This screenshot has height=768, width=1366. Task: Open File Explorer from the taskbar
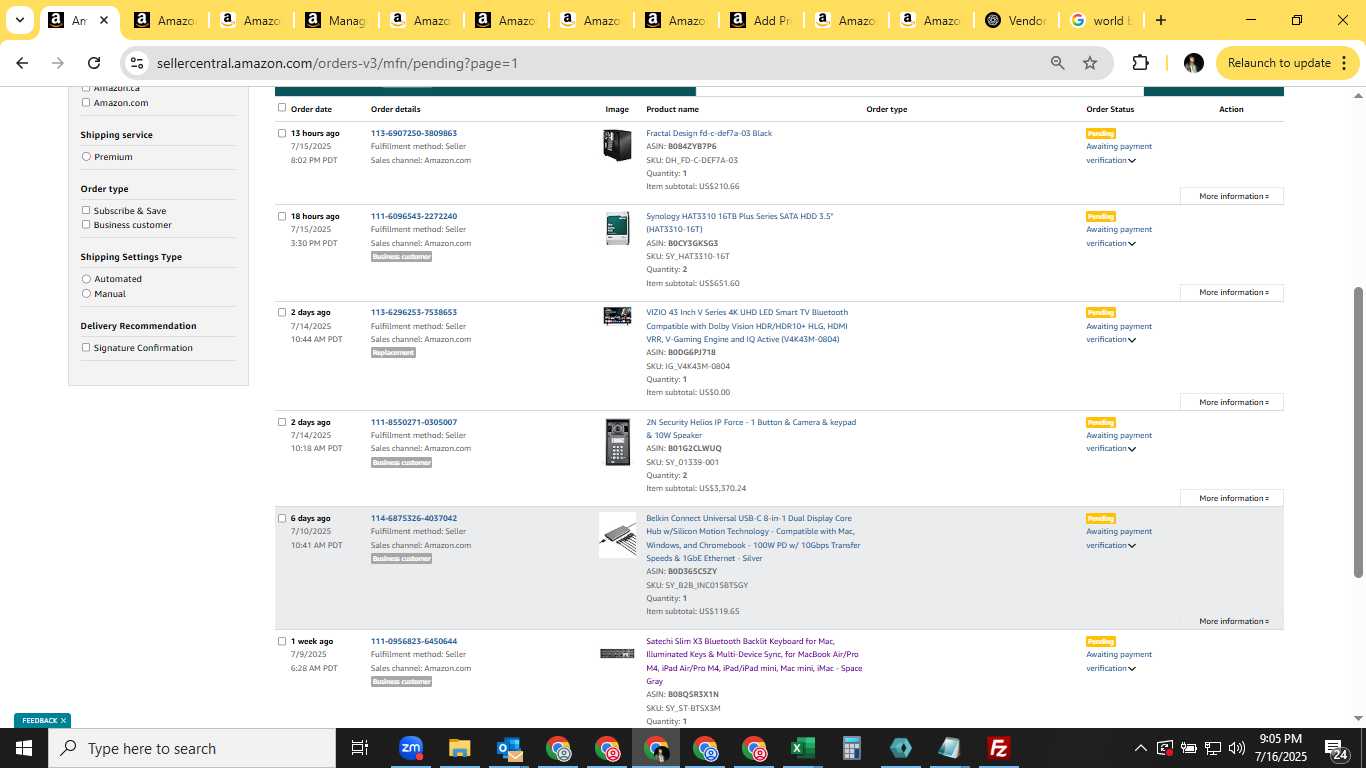pyautogui.click(x=459, y=748)
